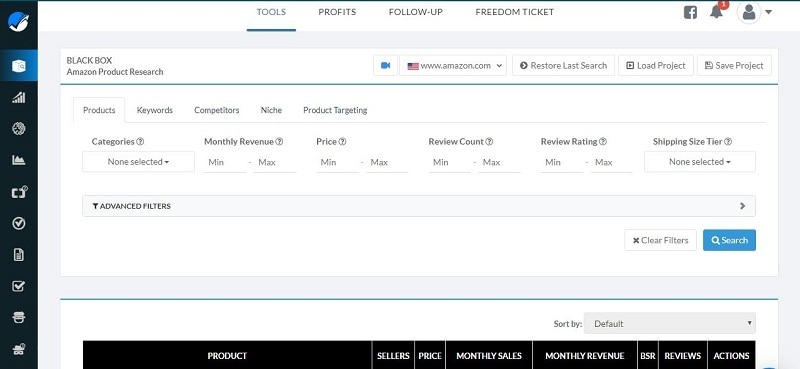Click the Load Project button
Image resolution: width=800 pixels, height=369 pixels.
pyautogui.click(x=656, y=65)
